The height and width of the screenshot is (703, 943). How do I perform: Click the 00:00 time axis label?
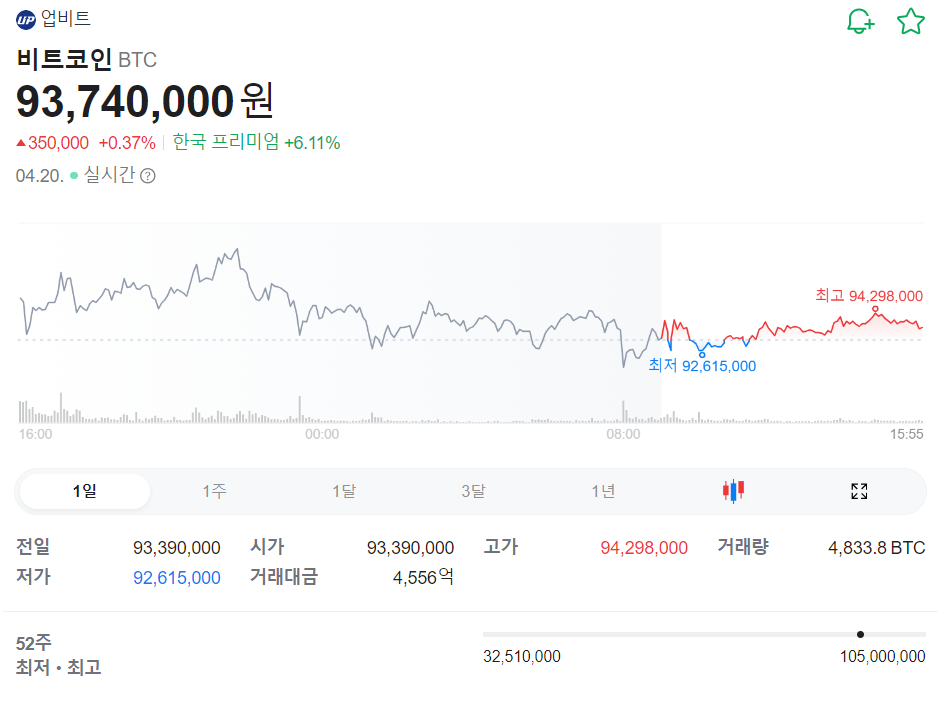(322, 434)
